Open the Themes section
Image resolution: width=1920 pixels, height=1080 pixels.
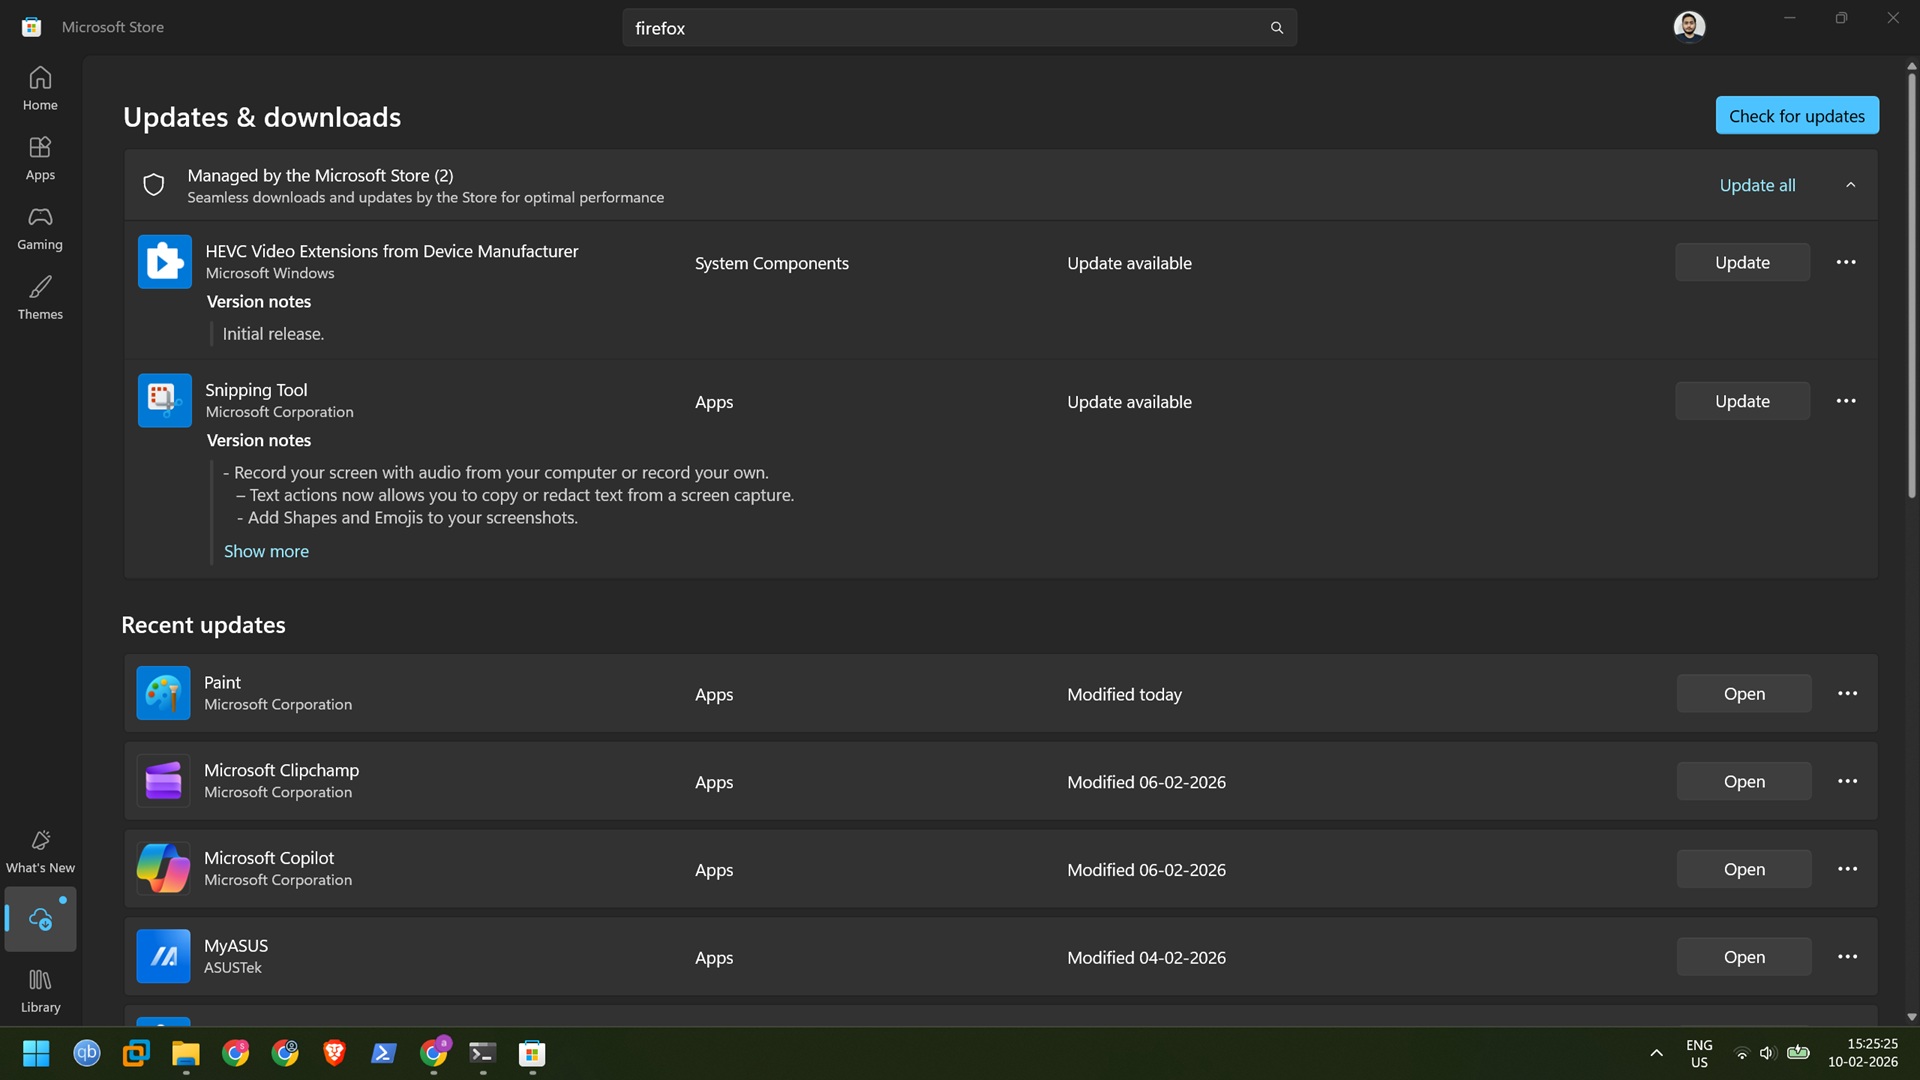coord(40,297)
